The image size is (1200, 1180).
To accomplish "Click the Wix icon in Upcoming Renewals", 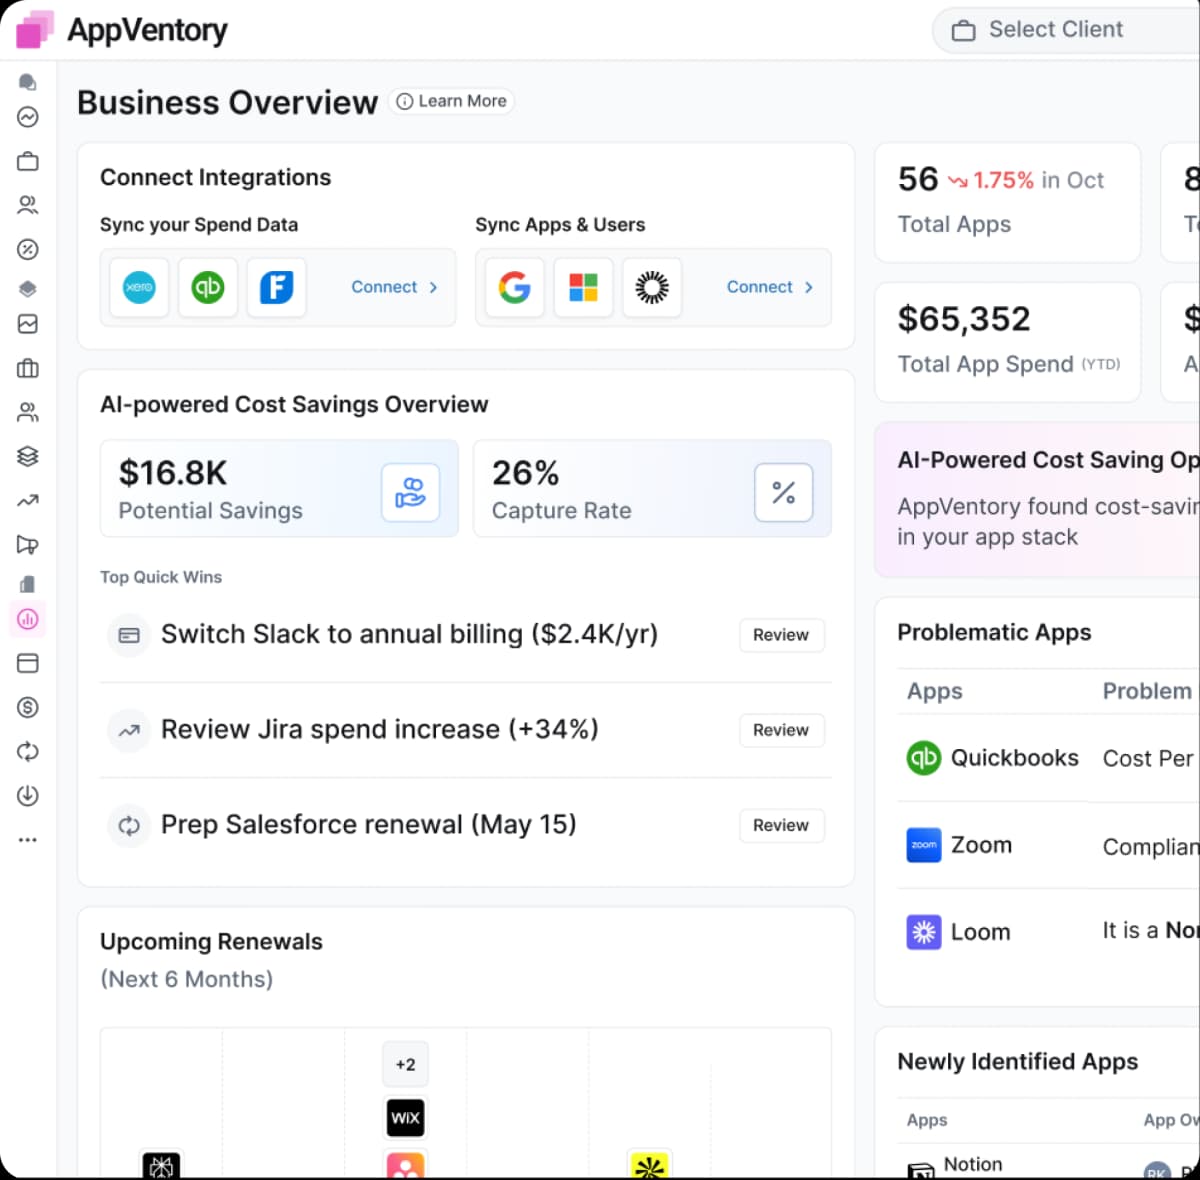I will [x=405, y=1117].
